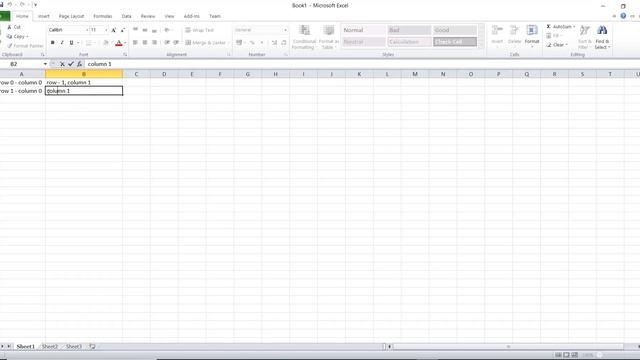Switch to the Review ribbon tab
This screenshot has width=640, height=360.
(x=148, y=16)
